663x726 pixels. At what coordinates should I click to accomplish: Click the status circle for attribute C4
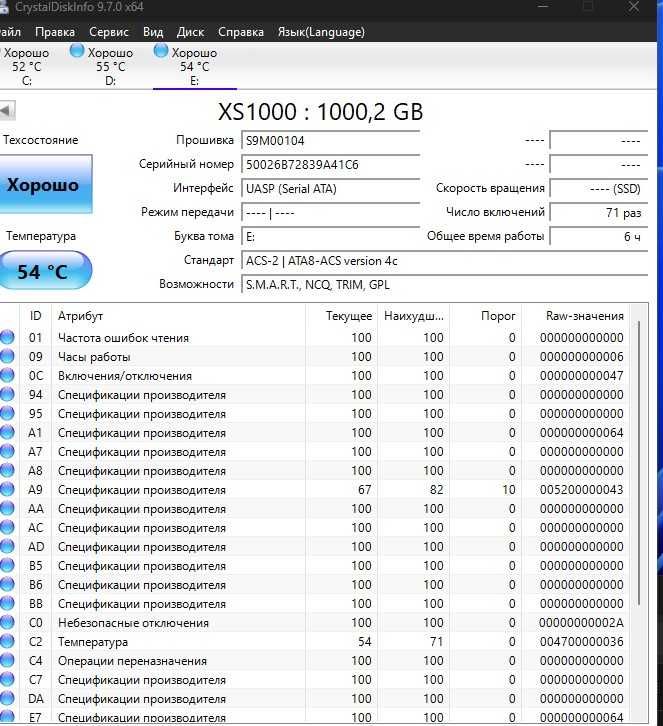(x=7, y=660)
